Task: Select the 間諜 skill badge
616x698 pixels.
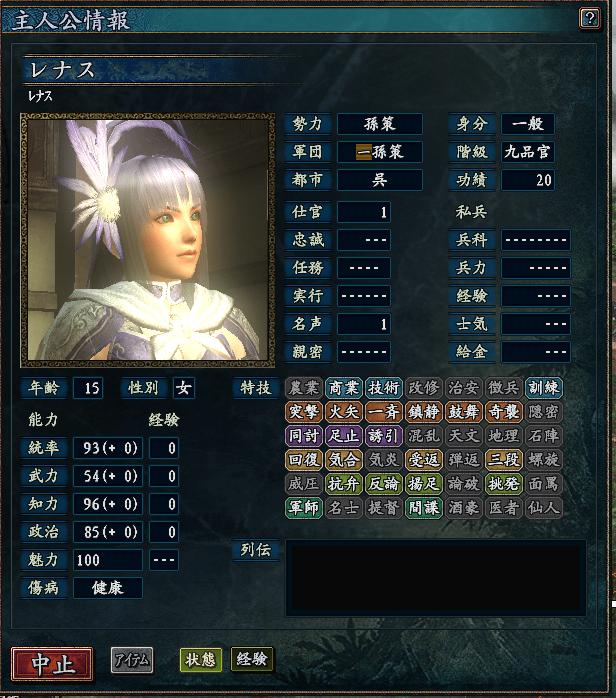Action: point(424,508)
